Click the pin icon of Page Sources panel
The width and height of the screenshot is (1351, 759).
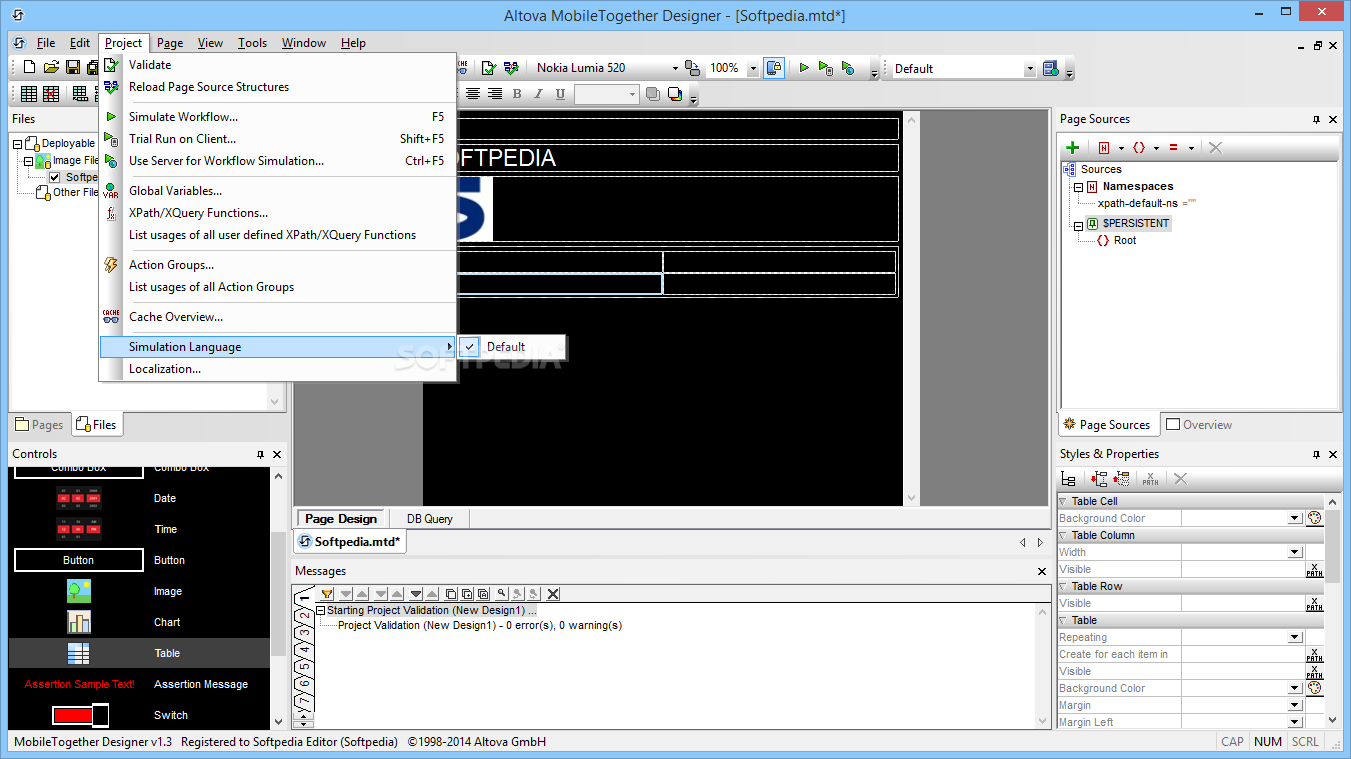pyautogui.click(x=1316, y=119)
